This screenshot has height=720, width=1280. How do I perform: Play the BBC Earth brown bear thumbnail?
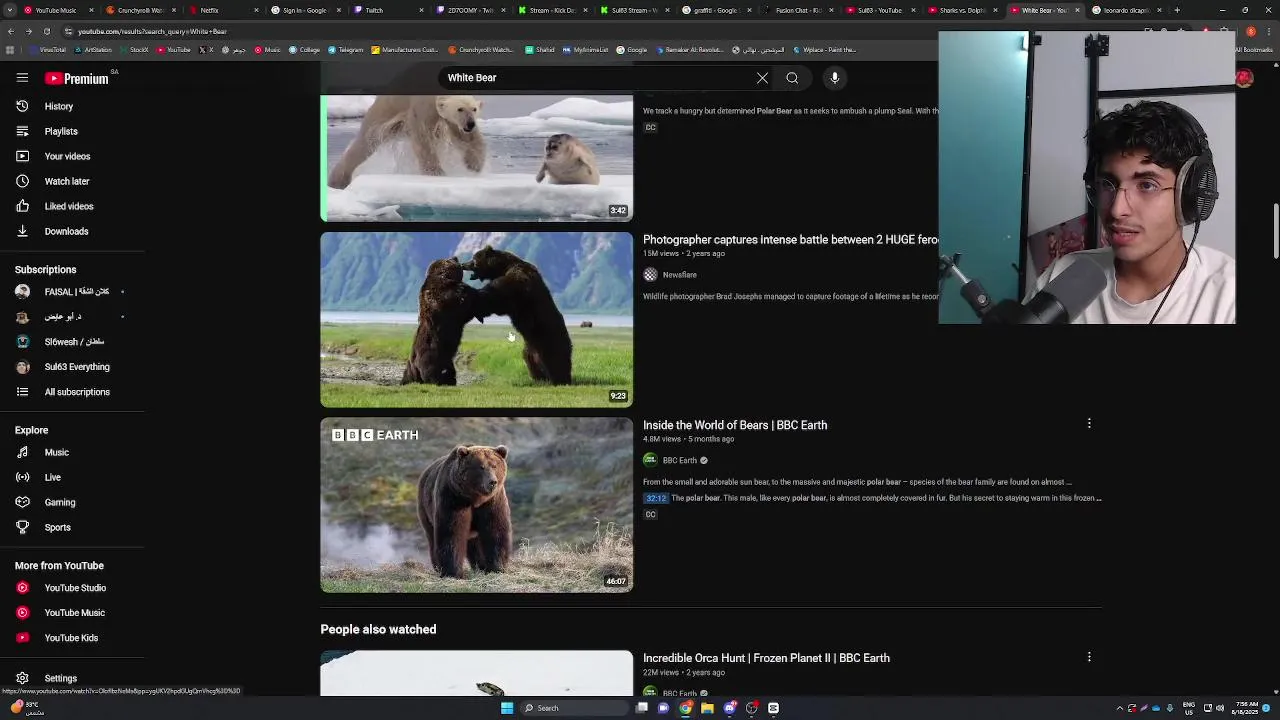[x=476, y=505]
